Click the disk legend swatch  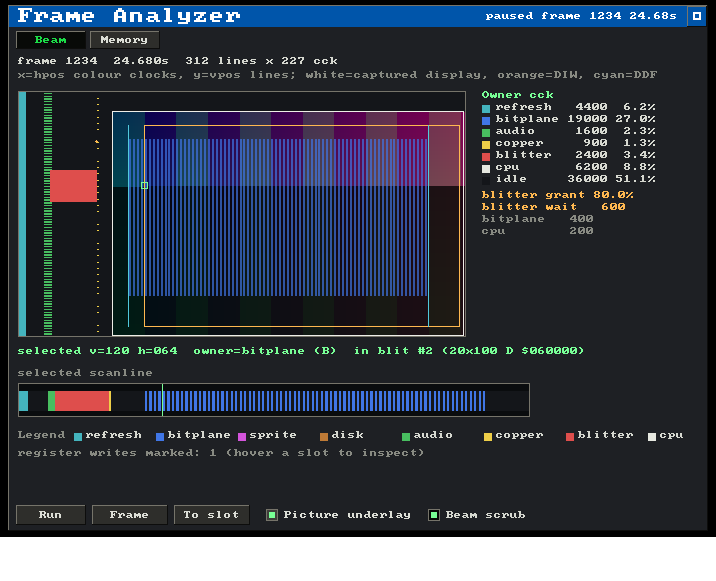tap(324, 437)
